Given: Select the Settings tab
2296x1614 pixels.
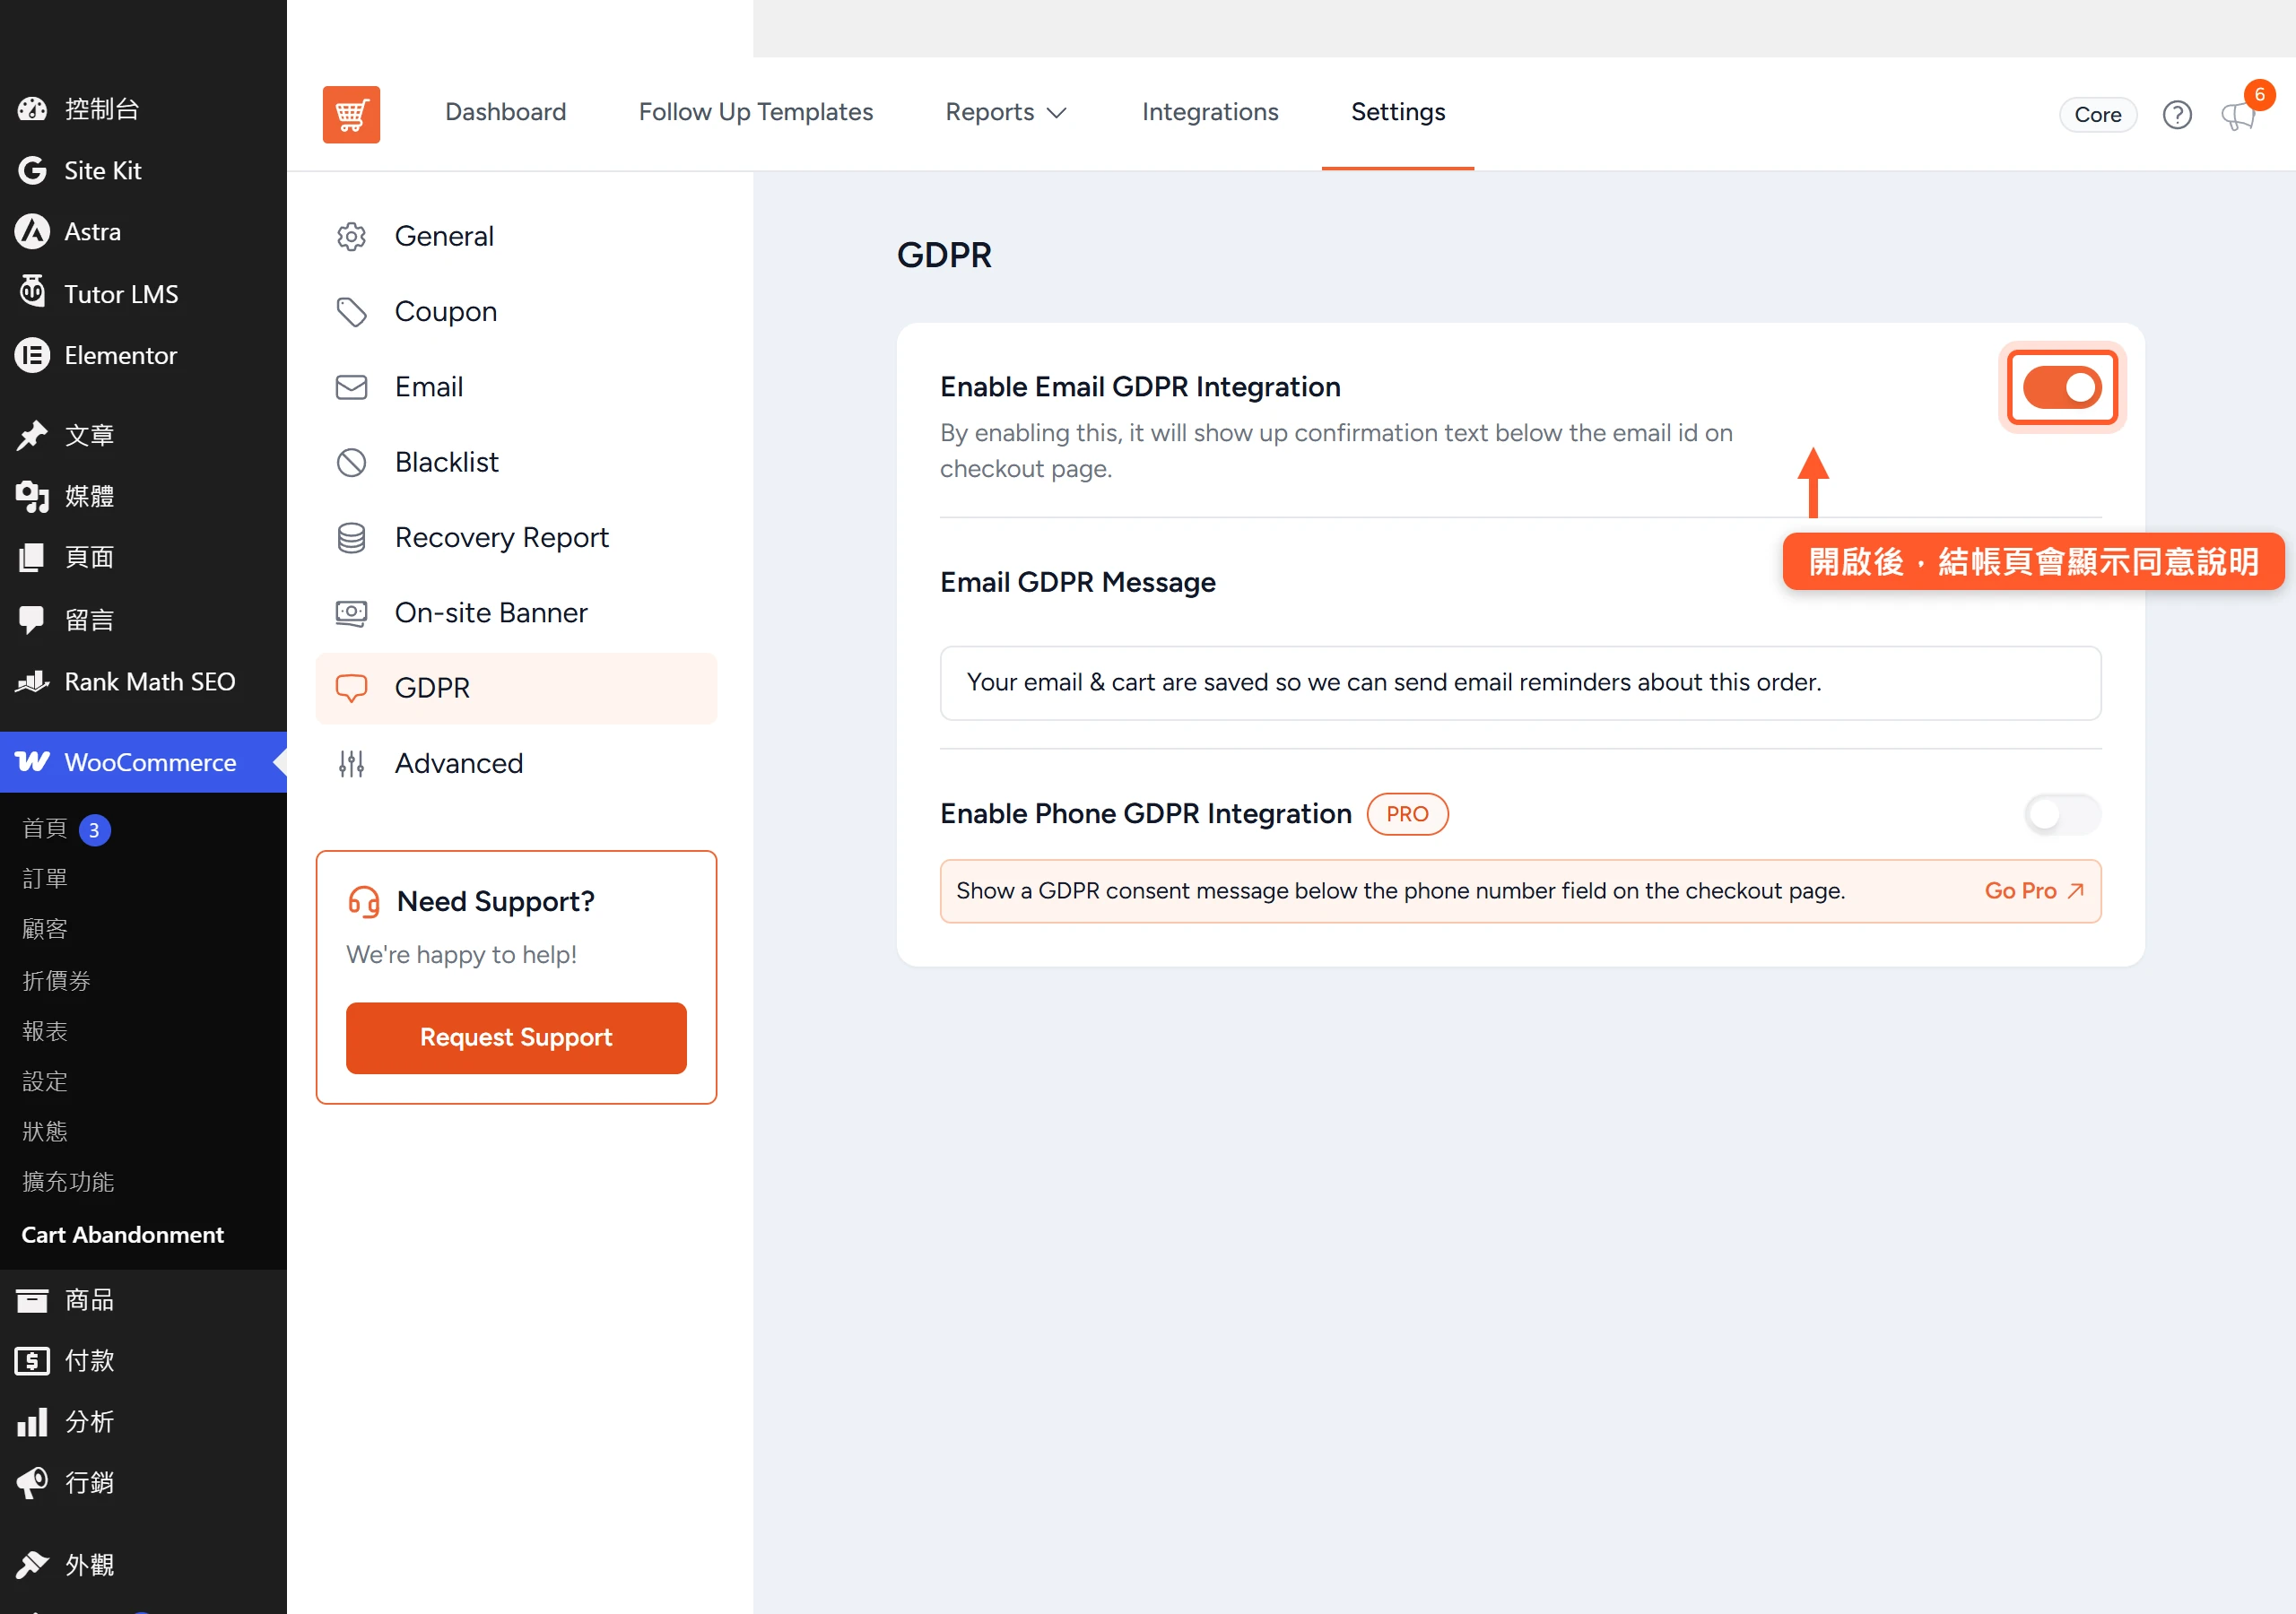Looking at the screenshot, I should click(1398, 112).
